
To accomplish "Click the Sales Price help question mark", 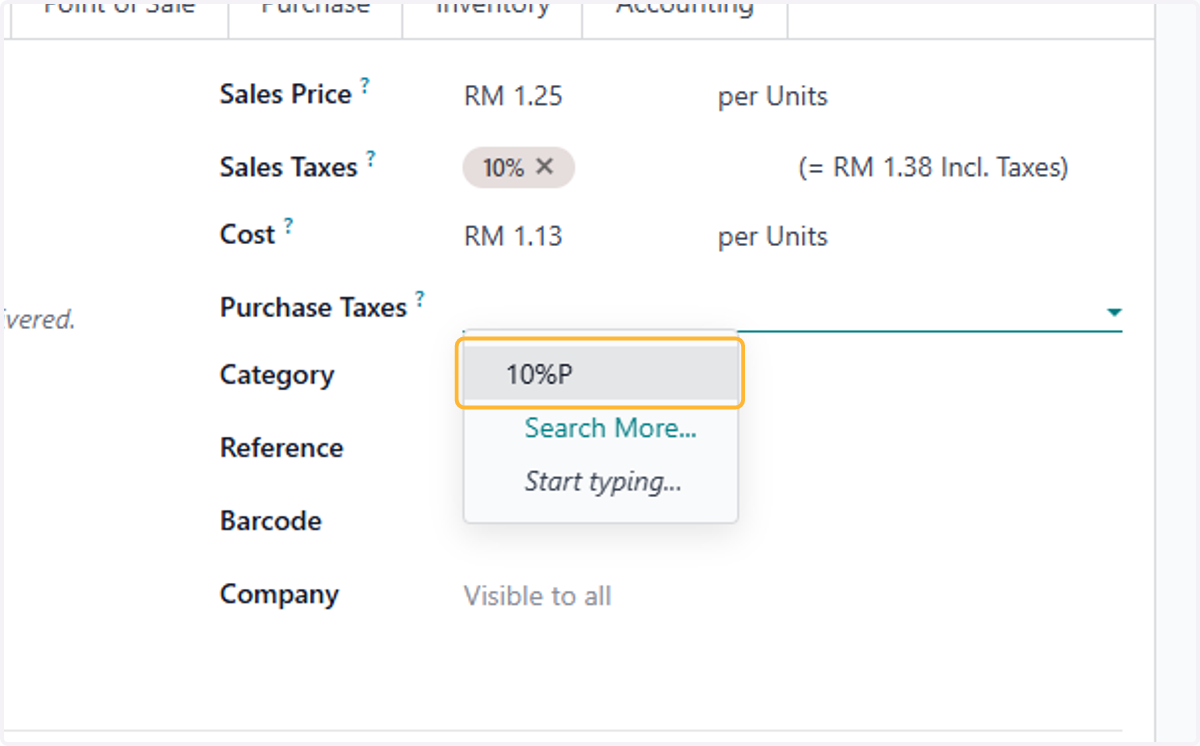I will [365, 86].
